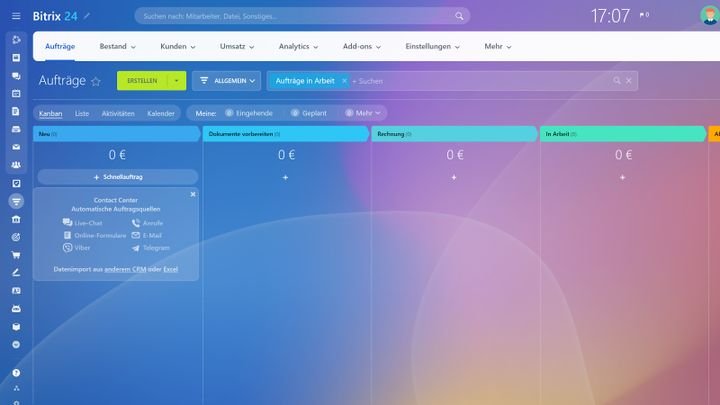Switch to Kanban view

(x=51, y=113)
